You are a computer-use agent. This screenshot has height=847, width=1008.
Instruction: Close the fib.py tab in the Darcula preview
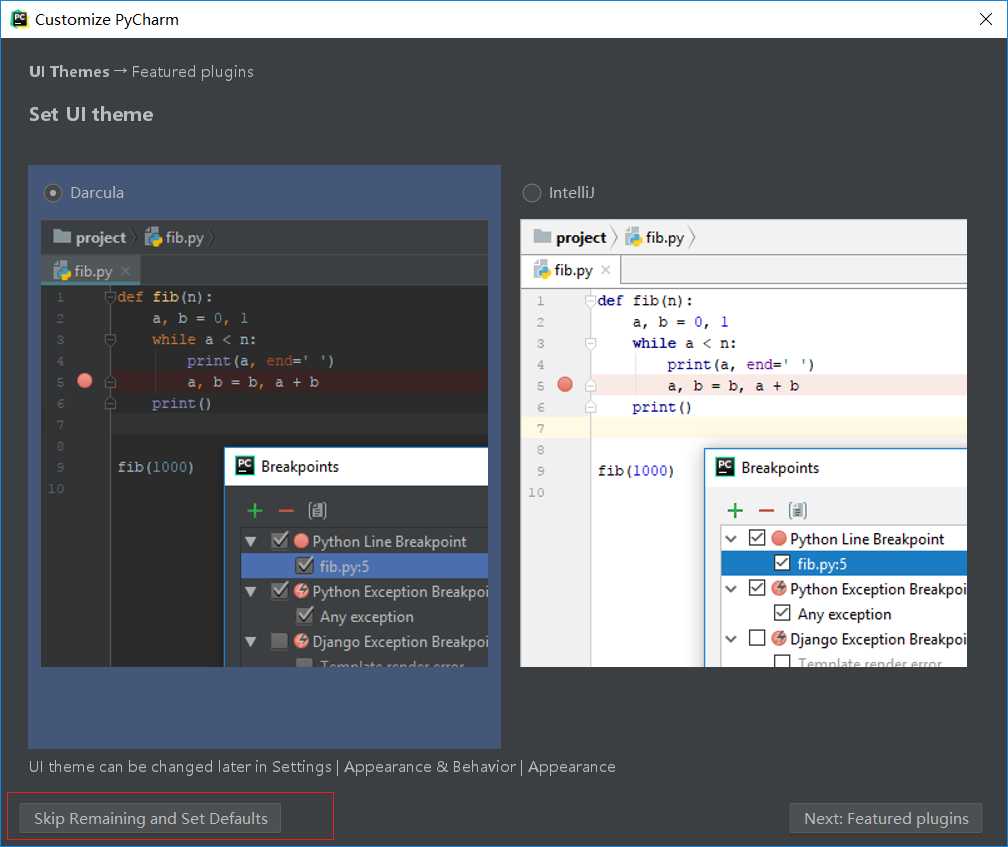tap(125, 271)
